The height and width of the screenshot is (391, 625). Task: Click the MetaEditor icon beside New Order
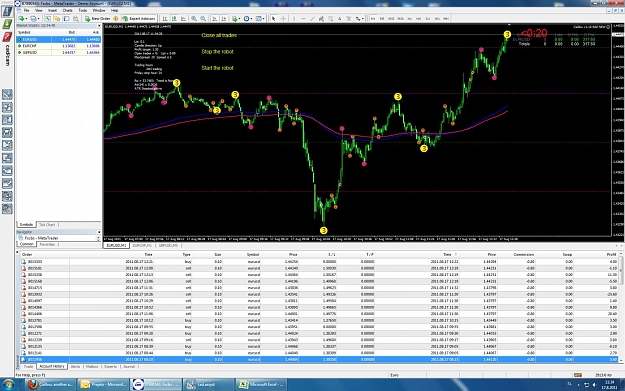click(116, 19)
